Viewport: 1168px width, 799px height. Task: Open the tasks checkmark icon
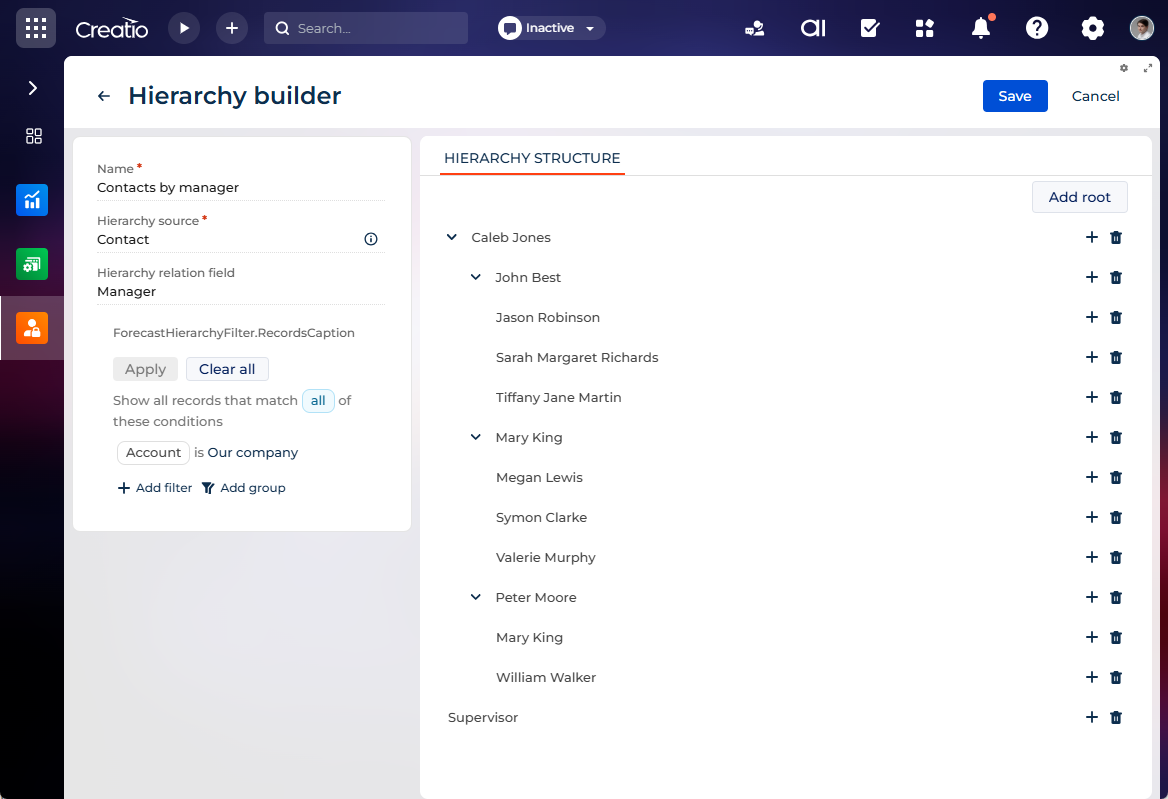click(869, 28)
